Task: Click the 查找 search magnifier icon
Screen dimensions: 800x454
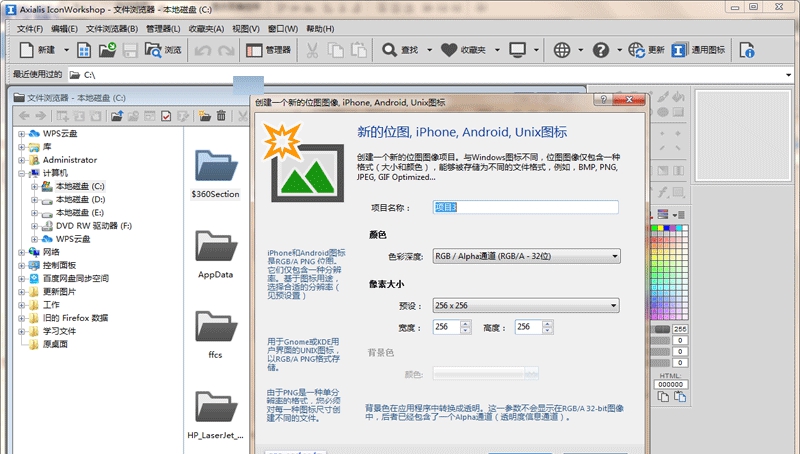Action: coord(389,50)
